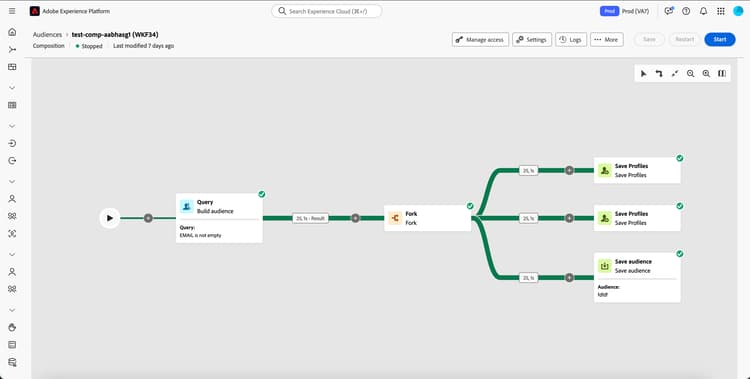The height and width of the screenshot is (379, 750).
Task: Open the hand privacy icon in sidebar
Action: [12, 327]
